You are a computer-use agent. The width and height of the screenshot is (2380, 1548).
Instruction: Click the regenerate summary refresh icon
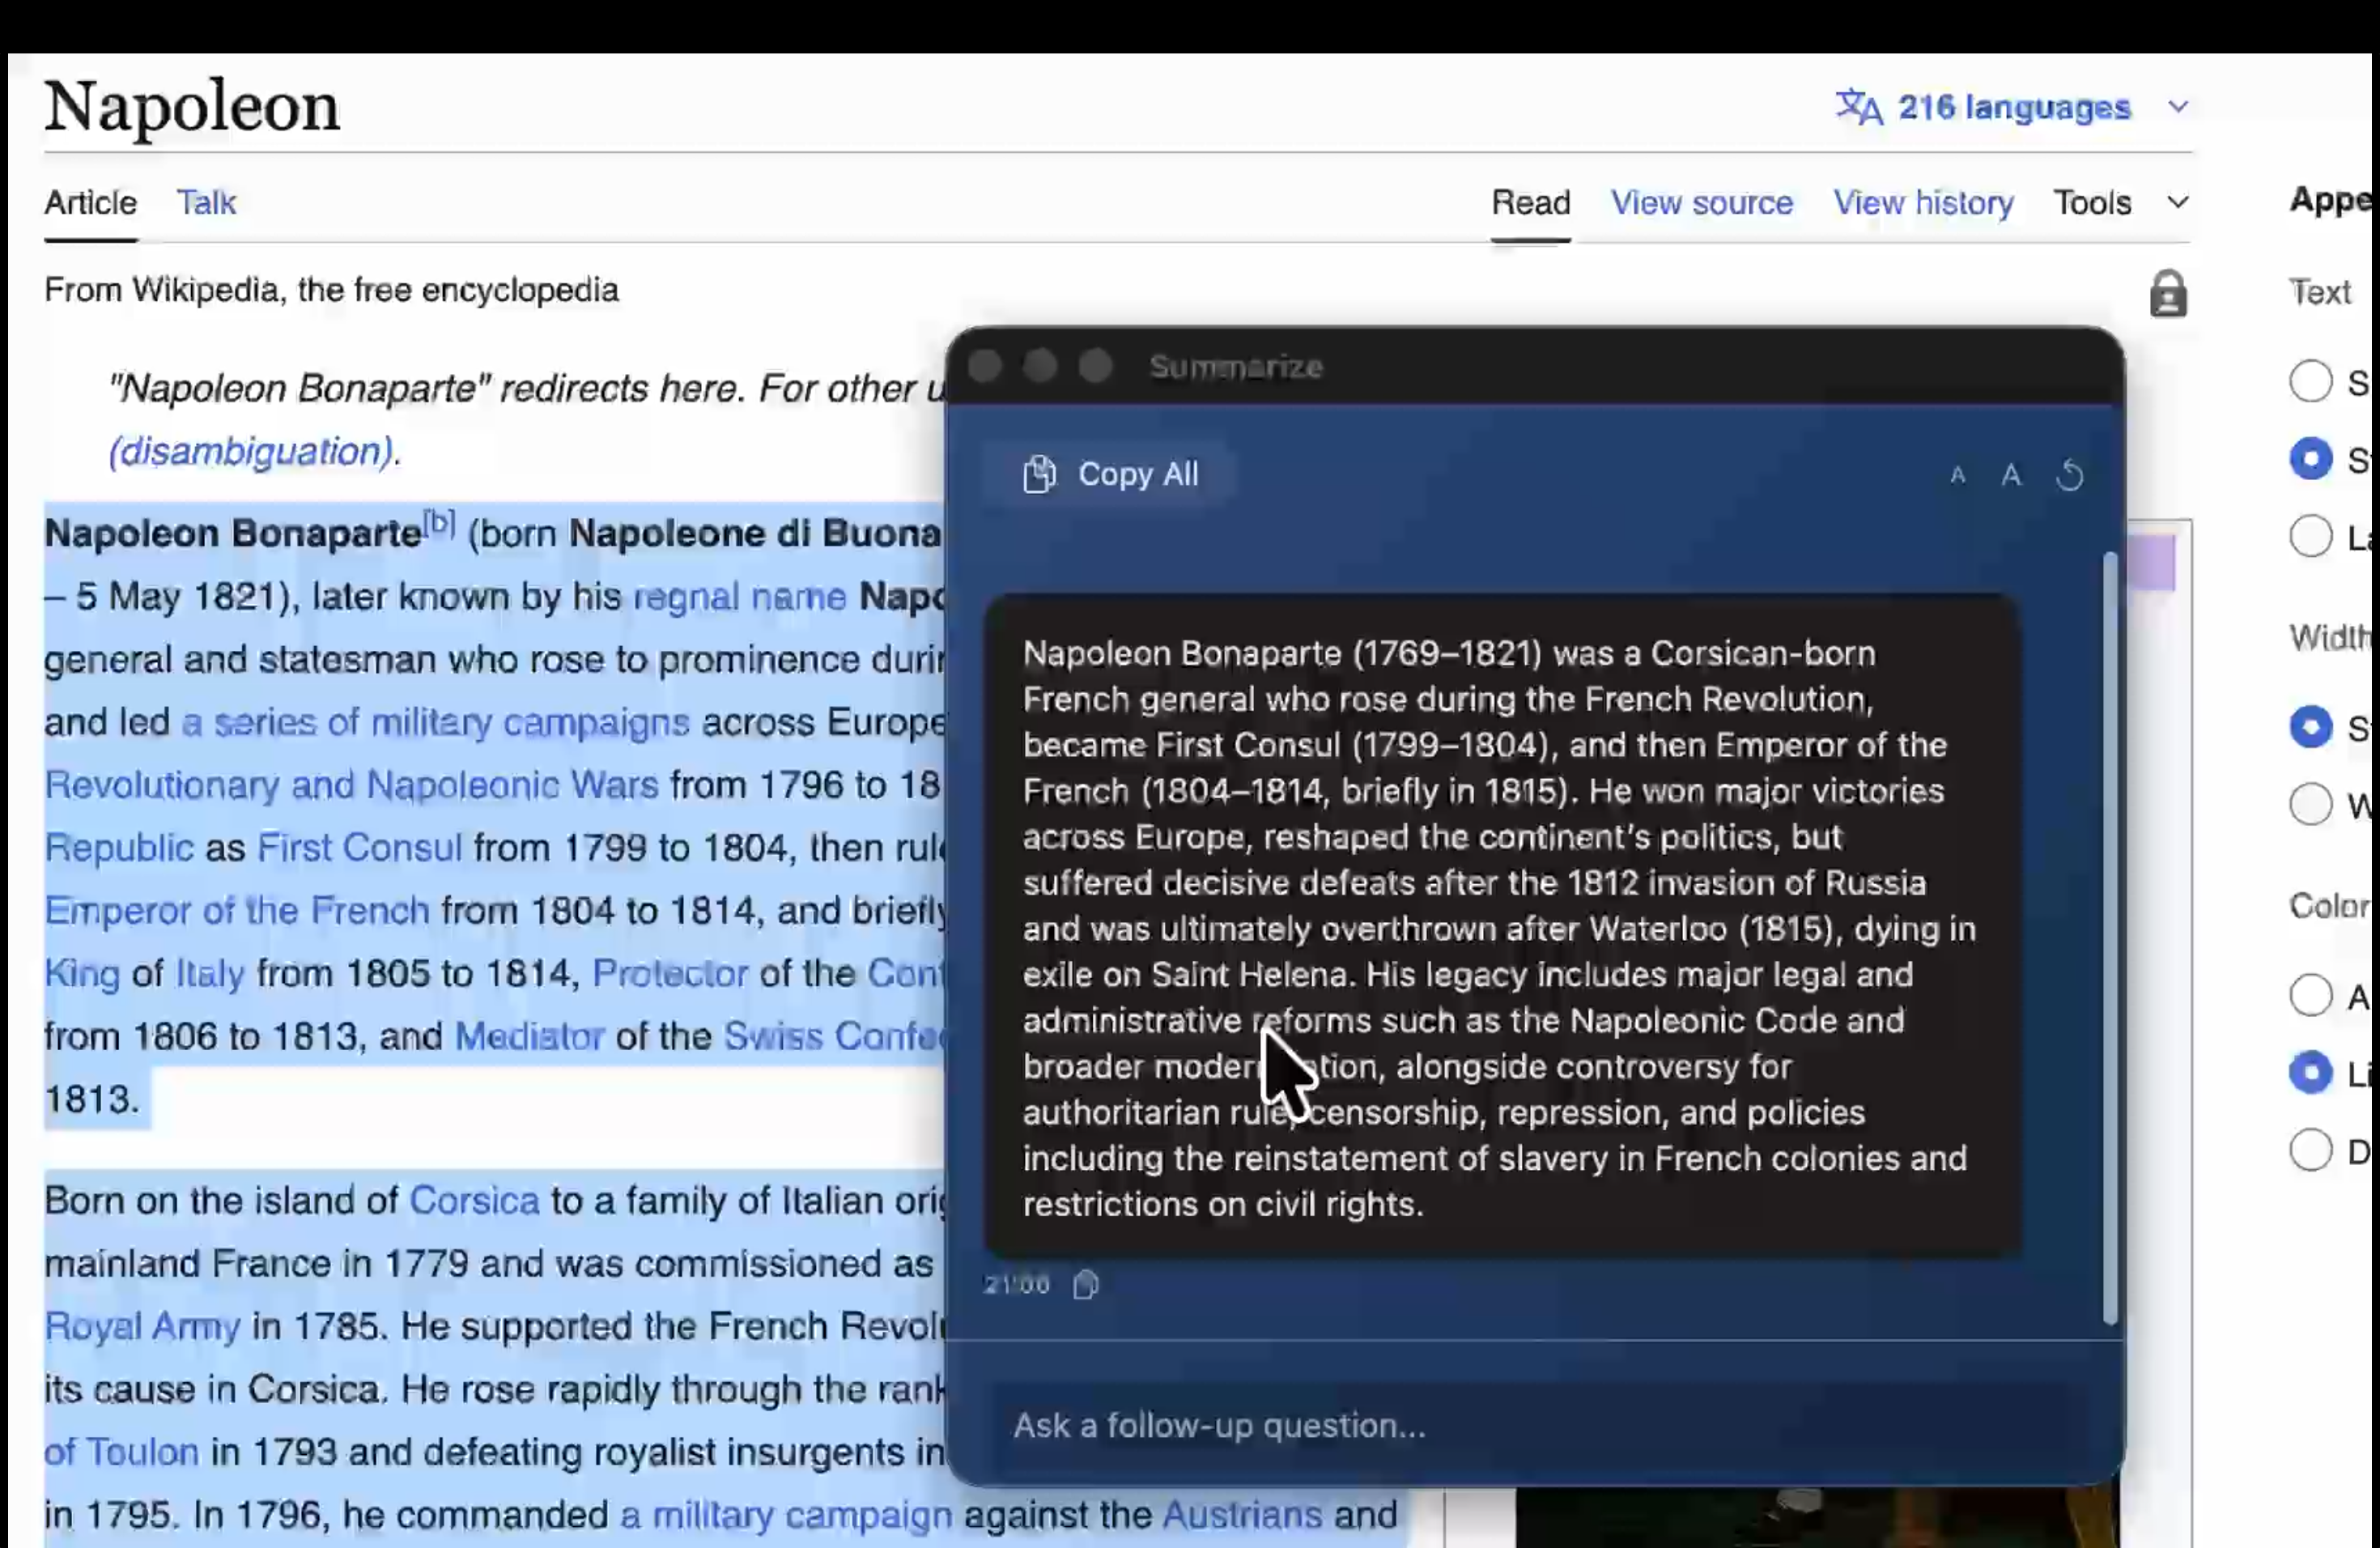[2069, 475]
